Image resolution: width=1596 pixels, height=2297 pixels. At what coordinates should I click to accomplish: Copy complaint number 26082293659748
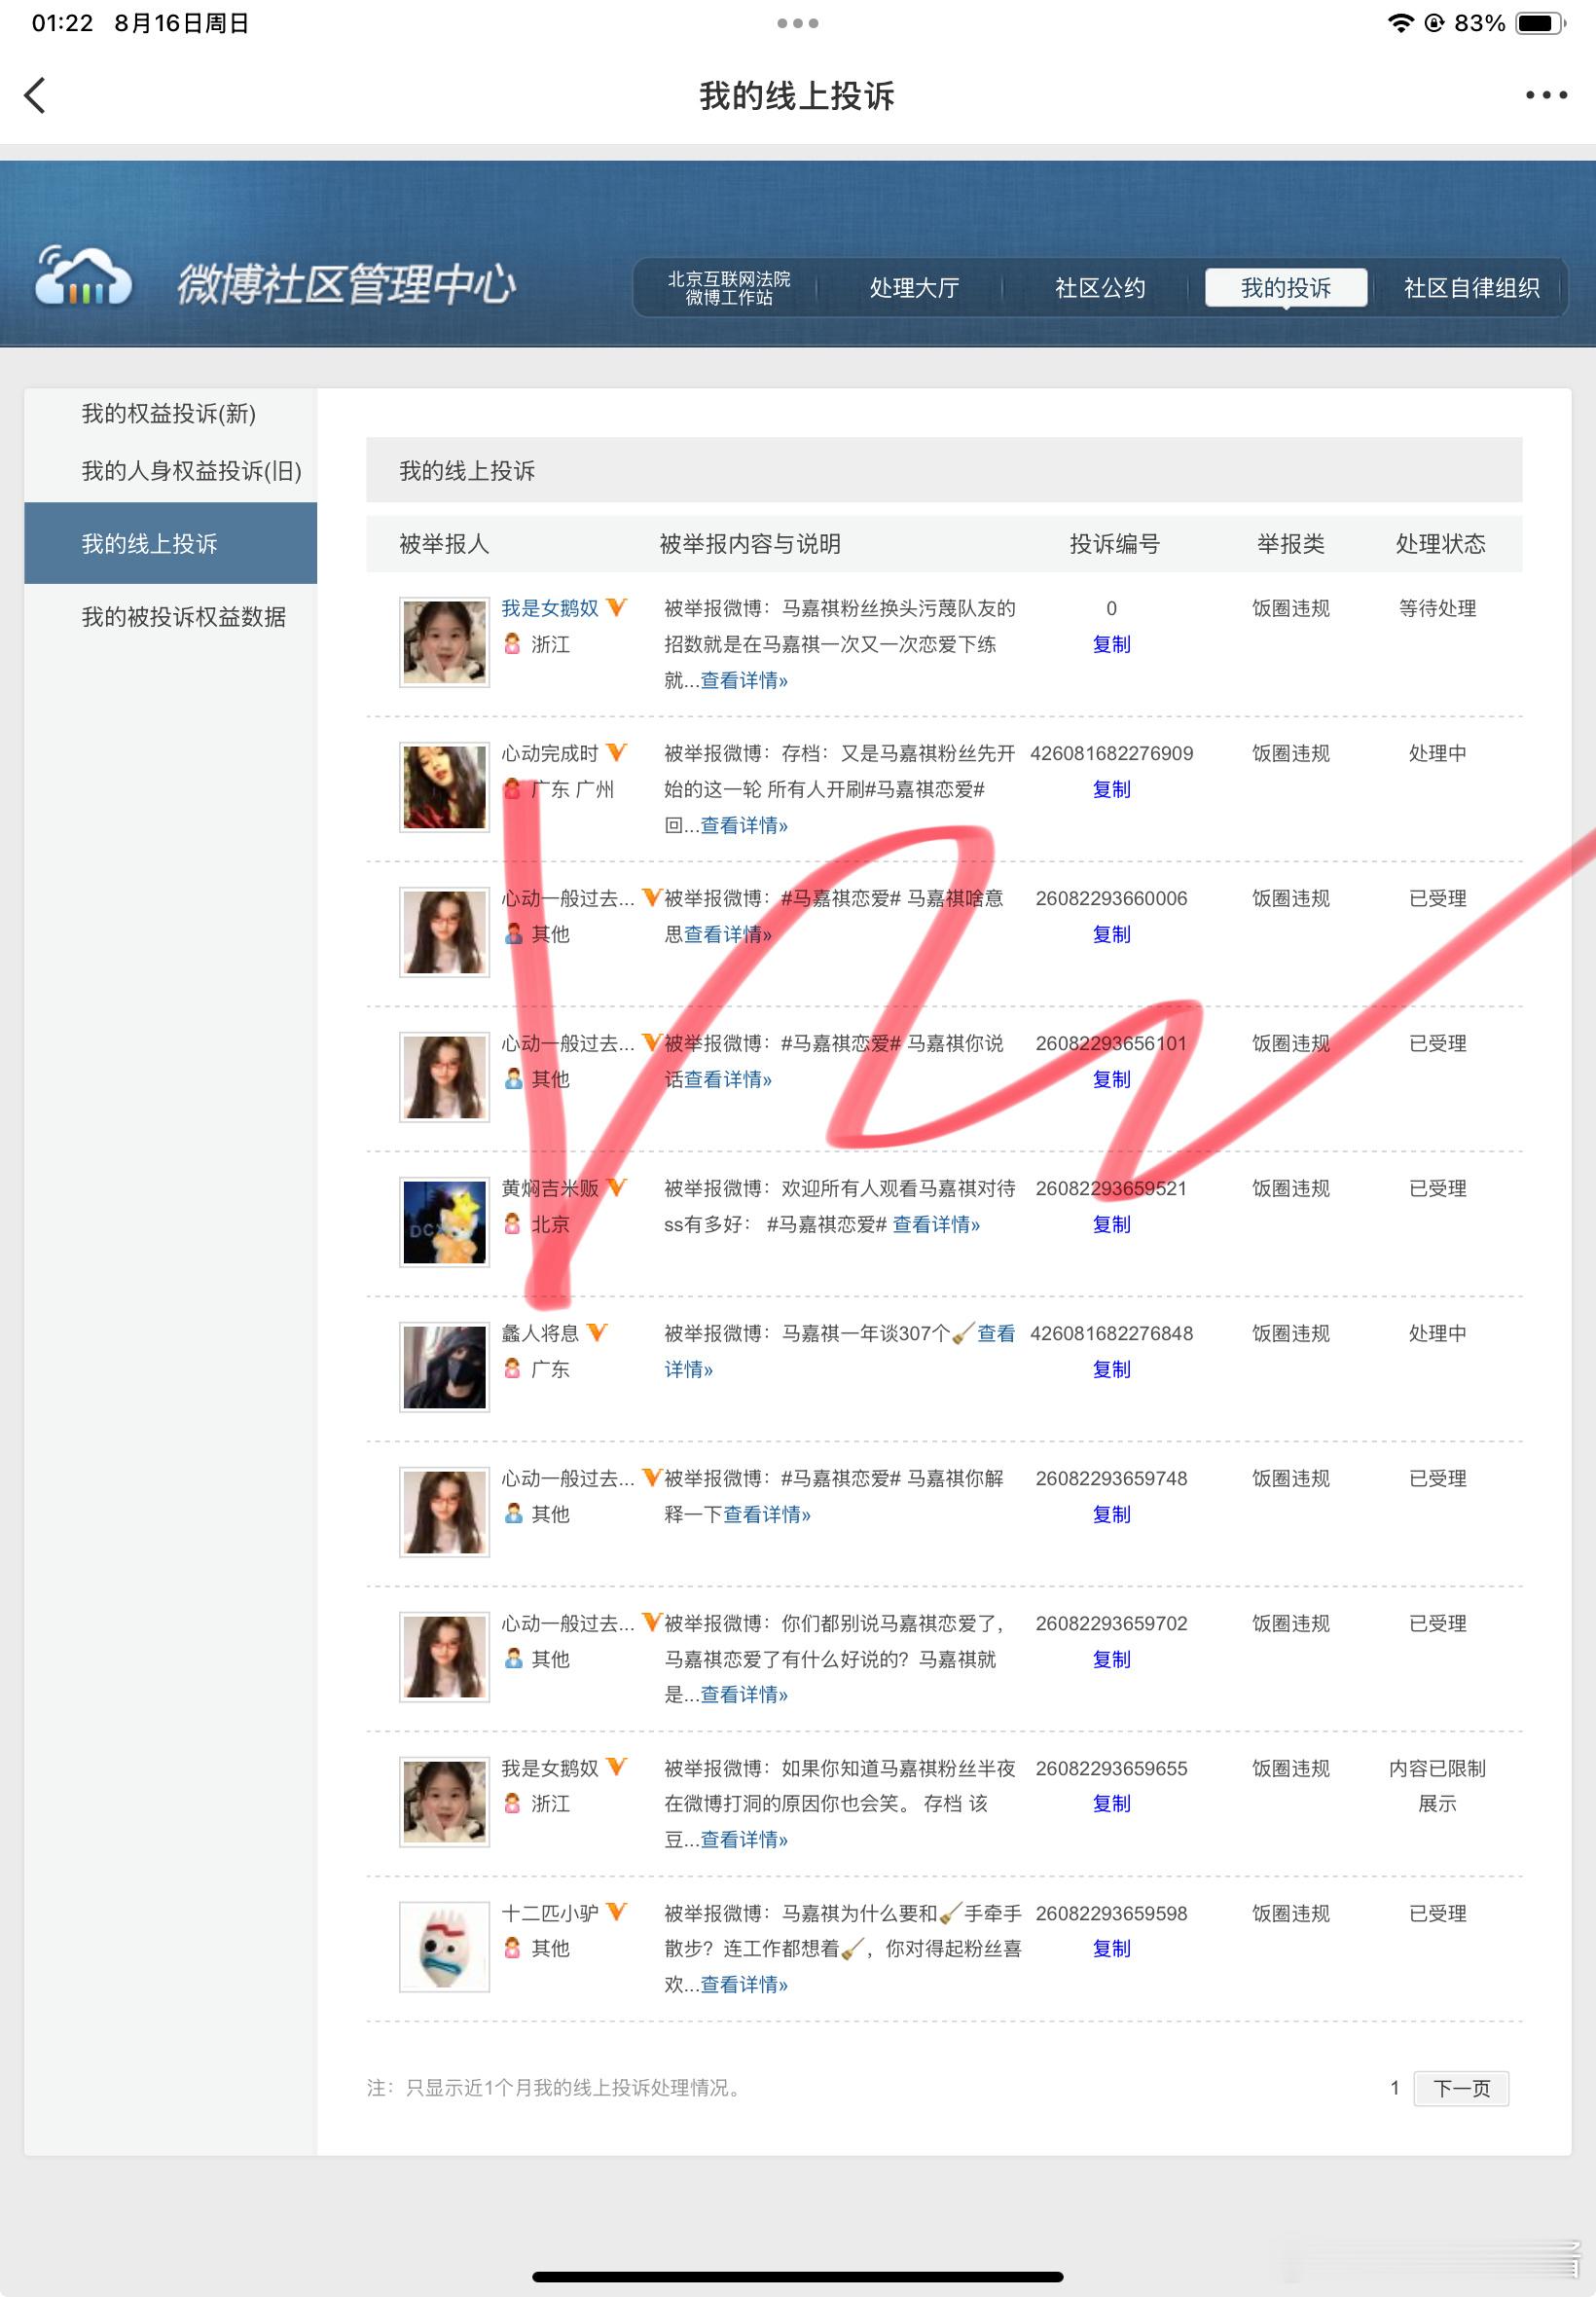pos(1111,1514)
